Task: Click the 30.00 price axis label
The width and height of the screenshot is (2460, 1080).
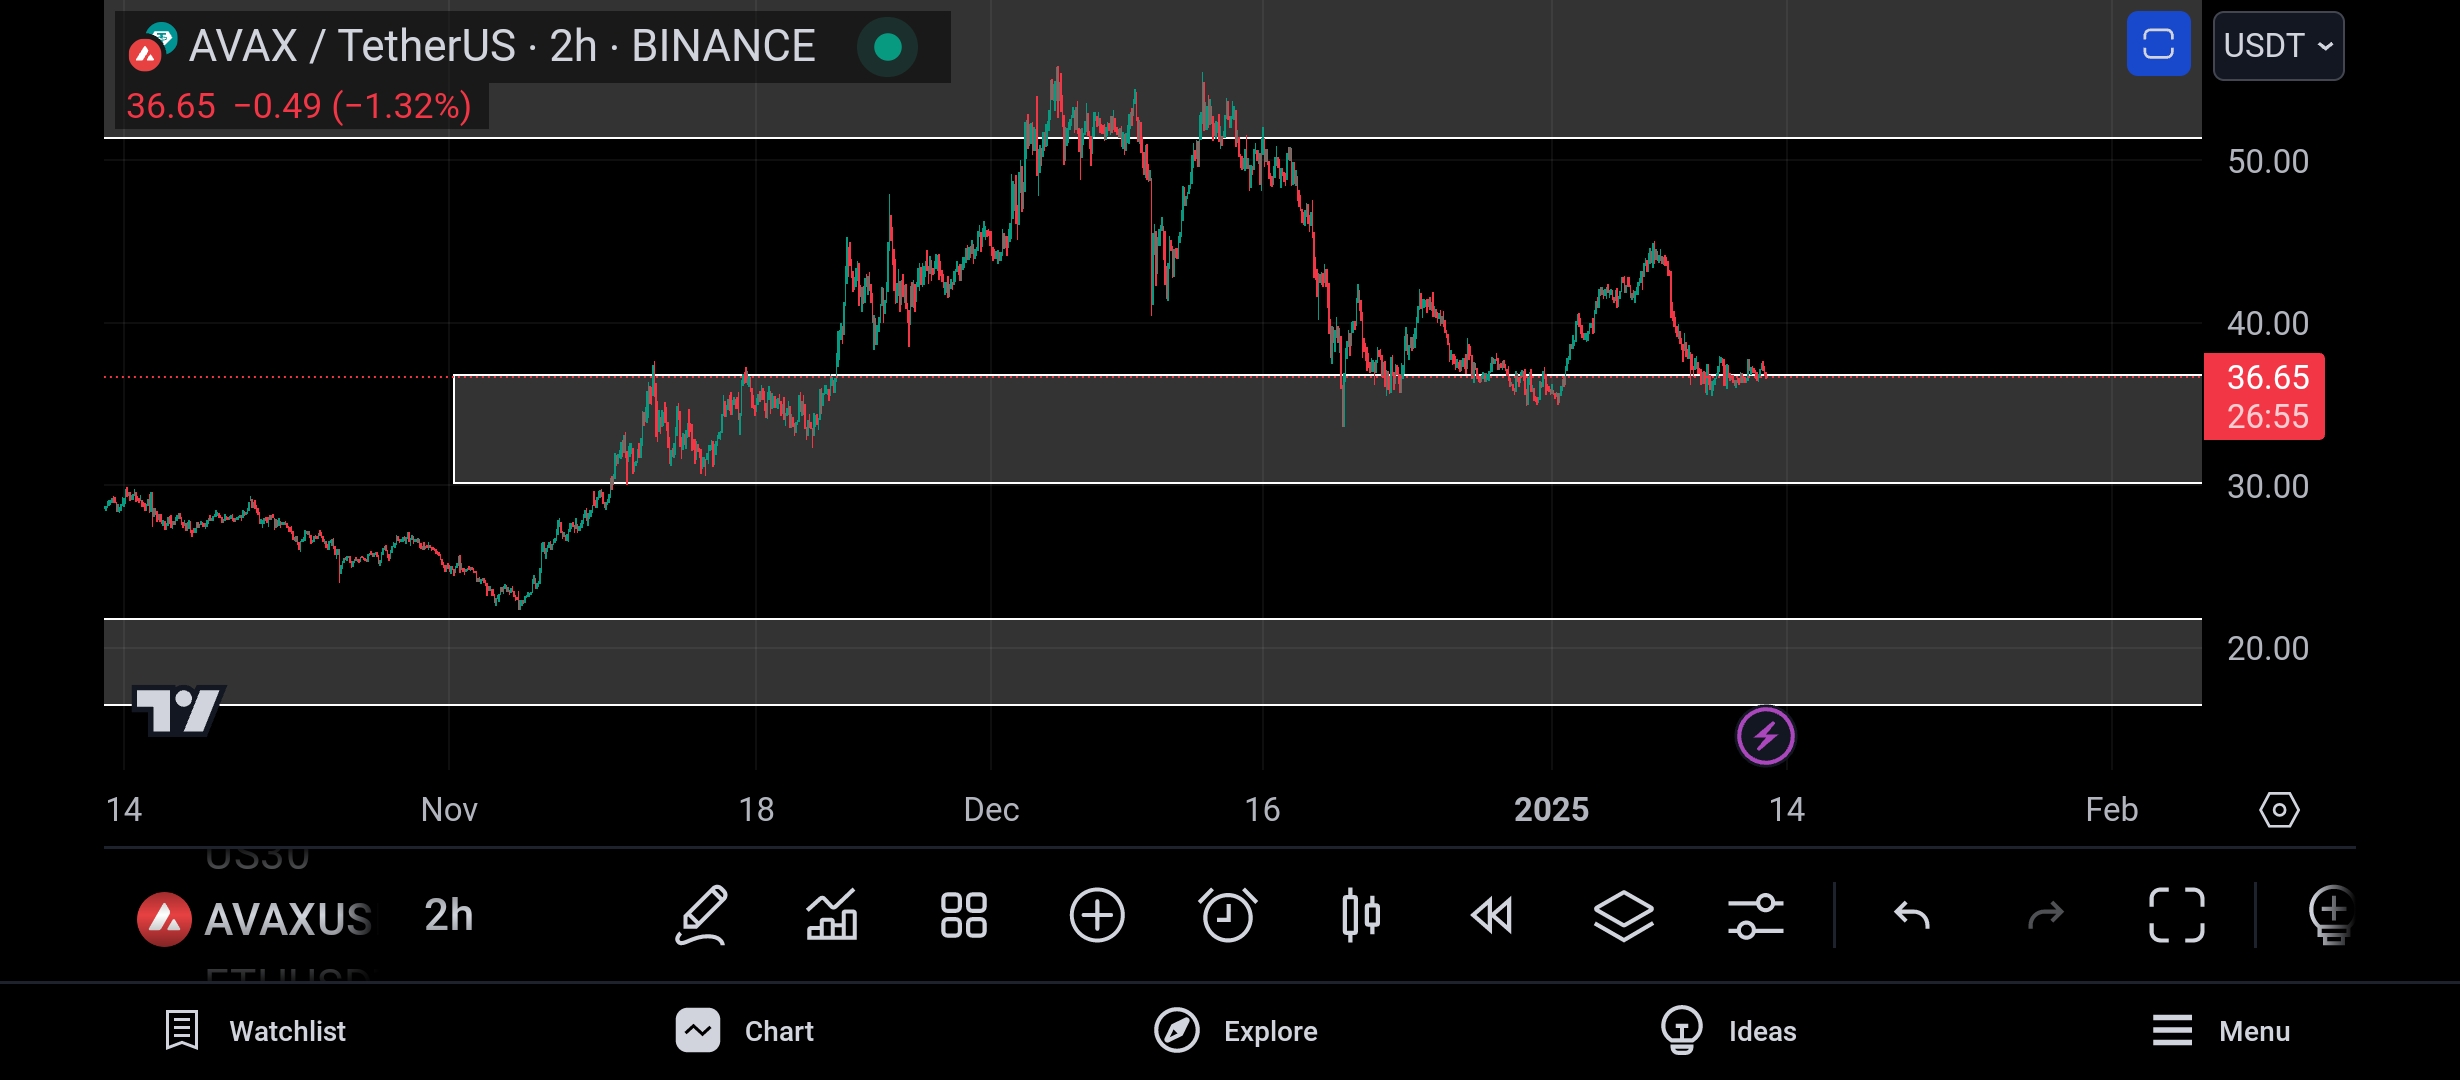Action: [2268, 486]
